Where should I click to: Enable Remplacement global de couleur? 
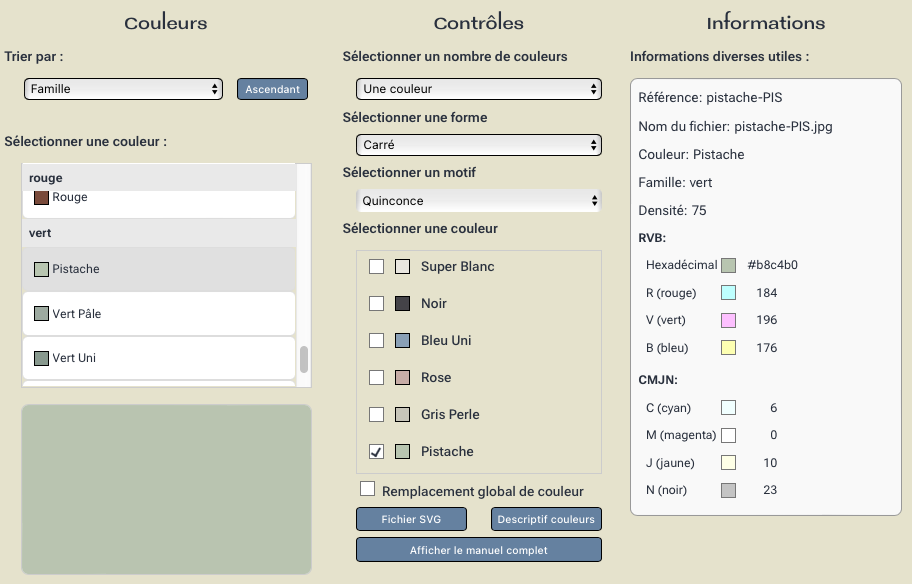point(368,489)
